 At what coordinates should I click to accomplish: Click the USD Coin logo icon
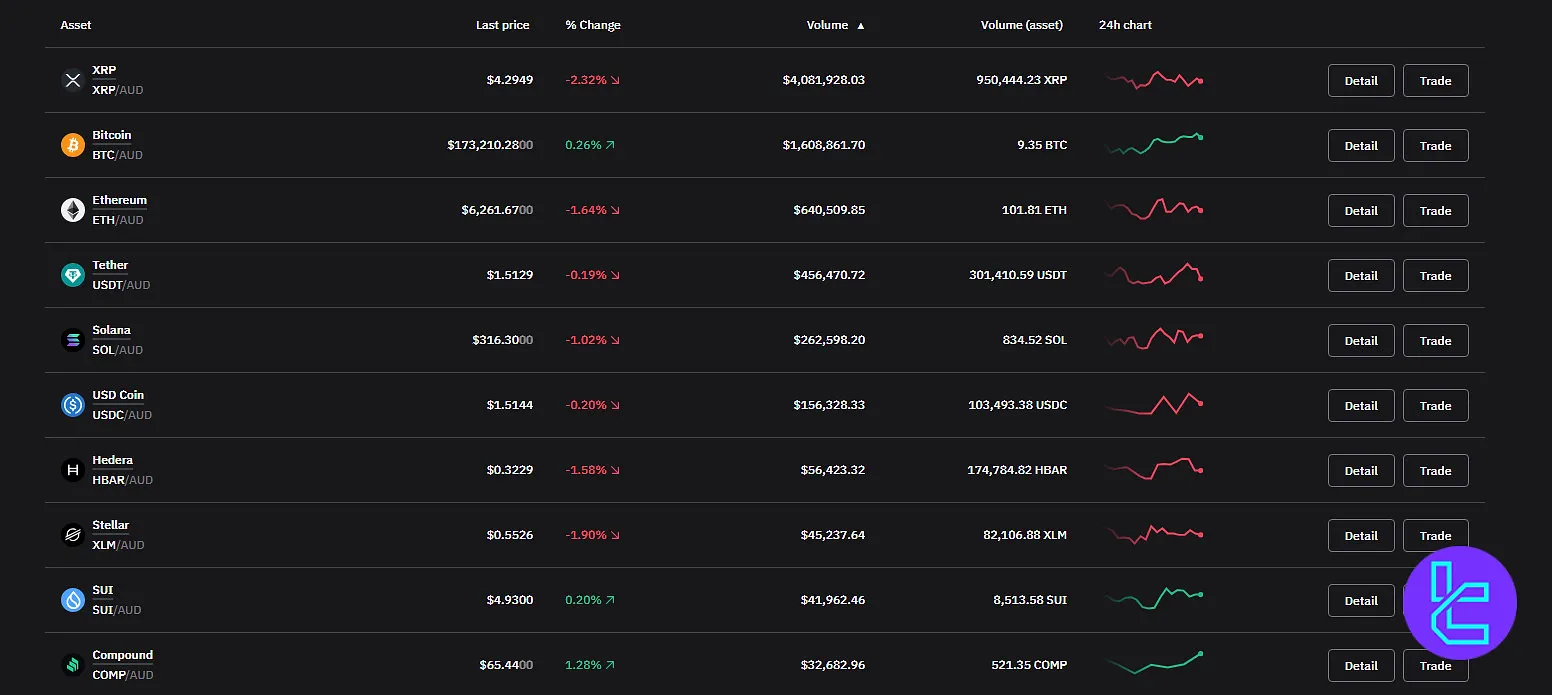(x=72, y=405)
